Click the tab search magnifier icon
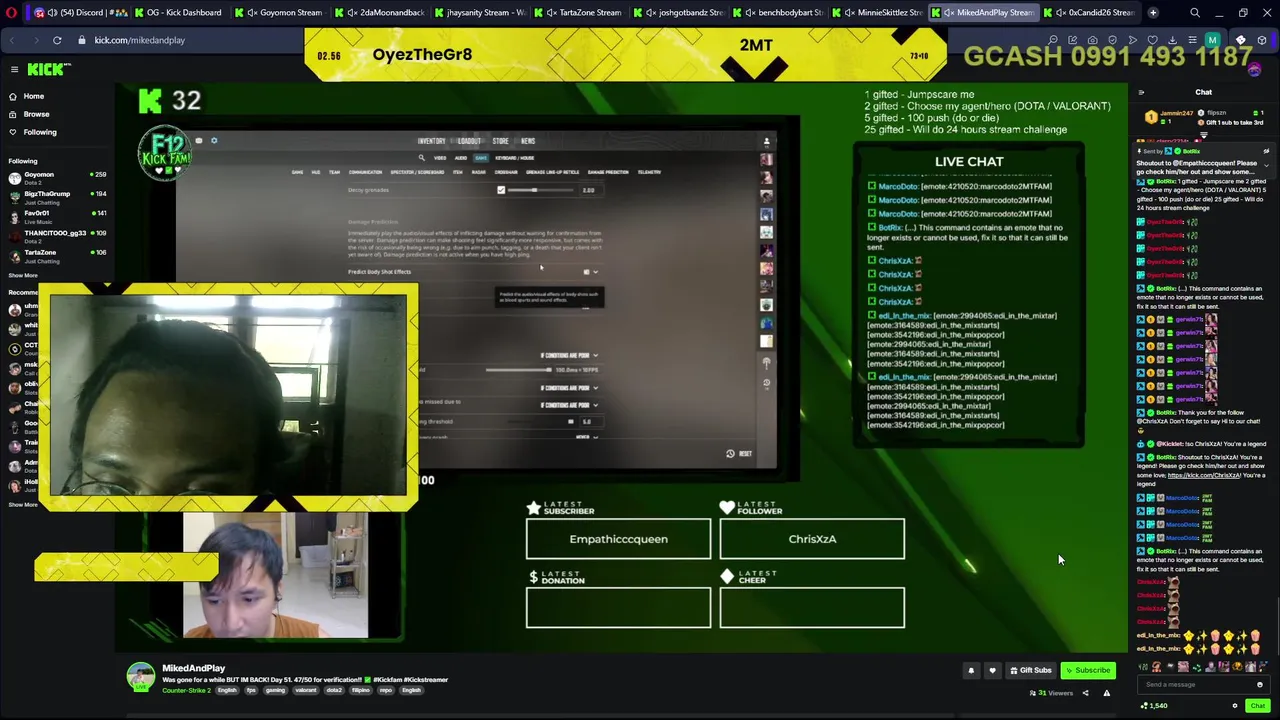This screenshot has width=1280, height=720. tap(1195, 13)
